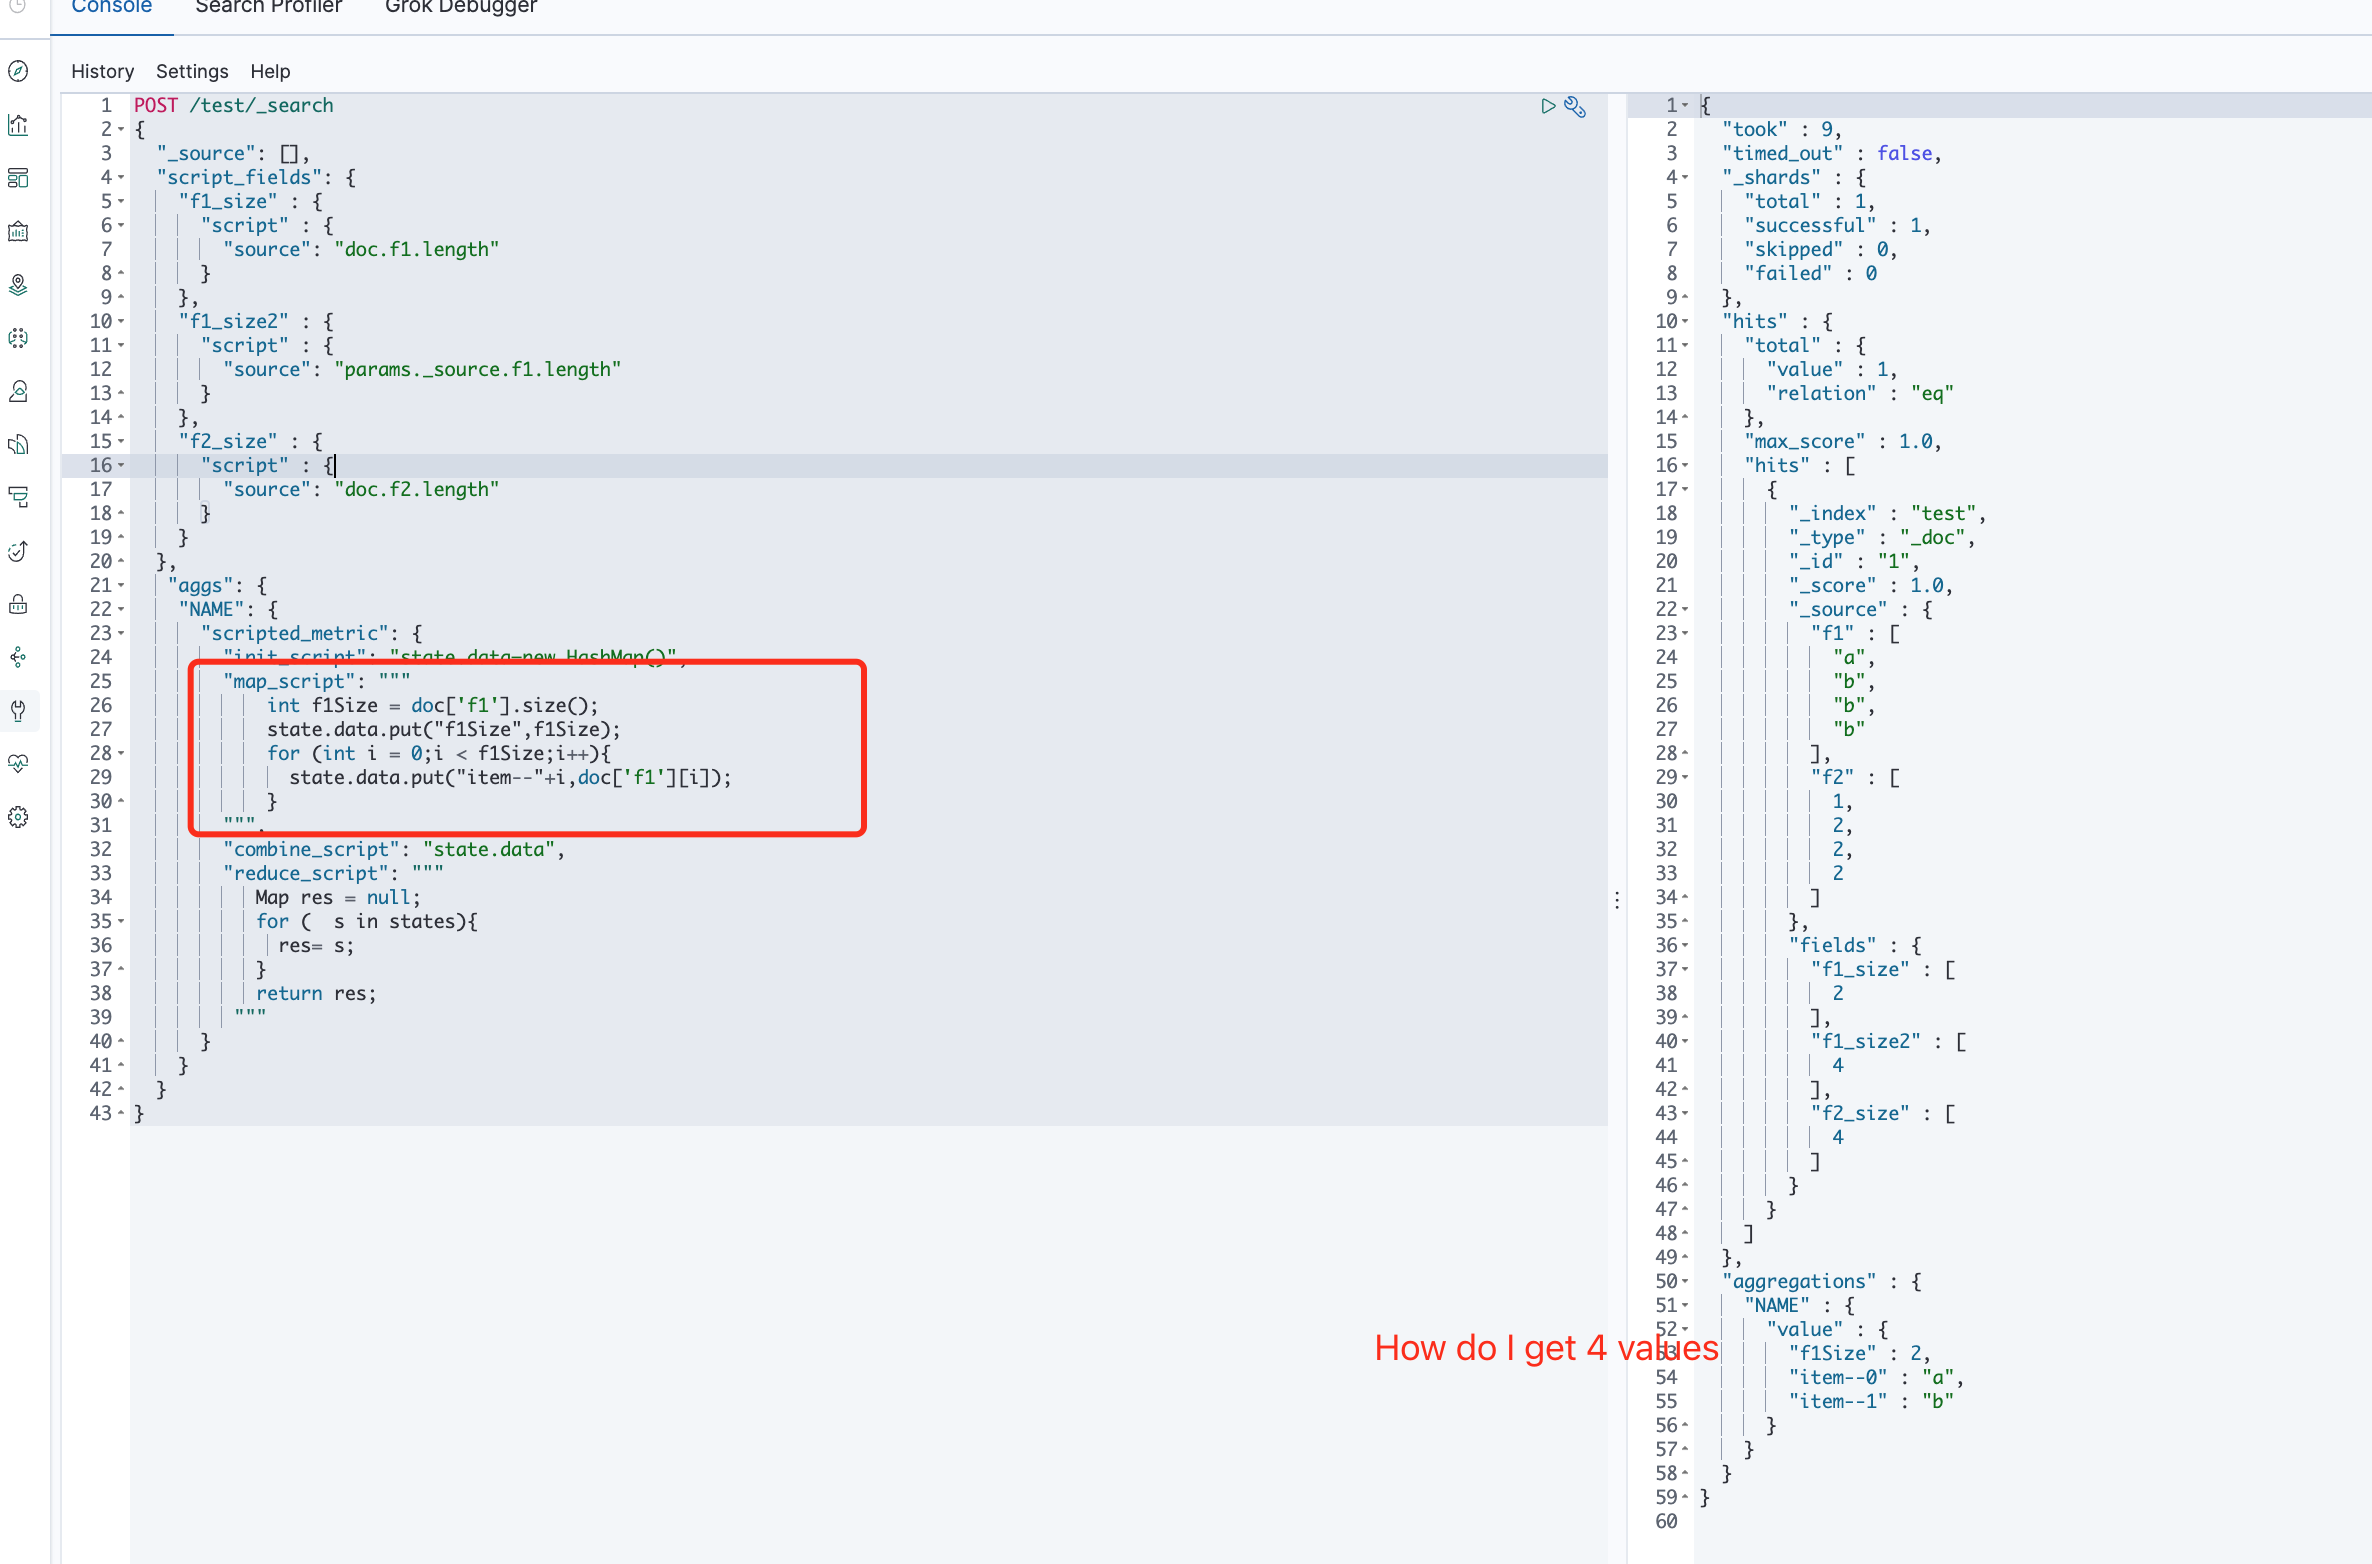The width and height of the screenshot is (2372, 1564).
Task: Open the Visualize Library chart icon
Action: [18, 124]
